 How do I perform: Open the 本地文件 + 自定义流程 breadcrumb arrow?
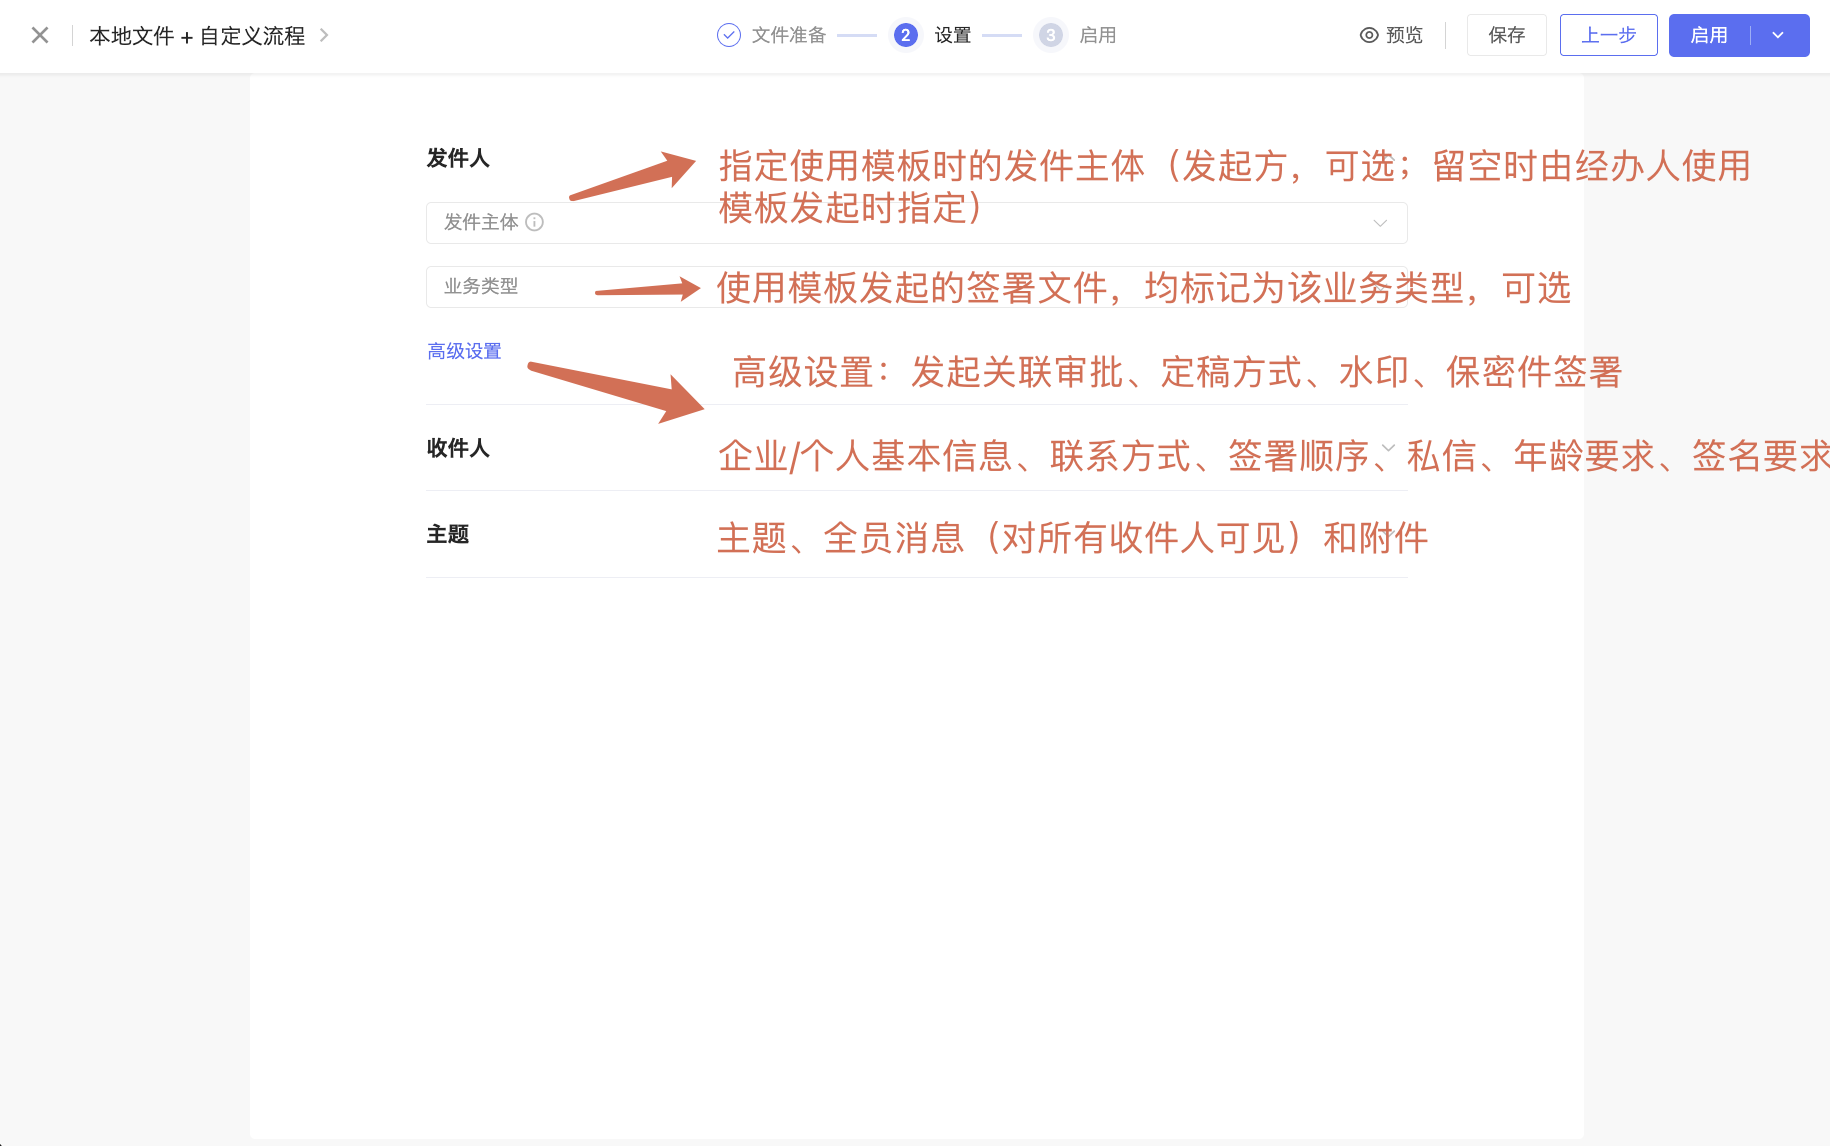[x=324, y=35]
